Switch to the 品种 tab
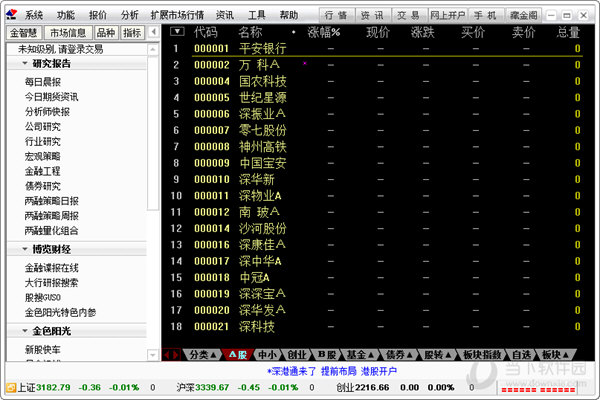 (106, 33)
